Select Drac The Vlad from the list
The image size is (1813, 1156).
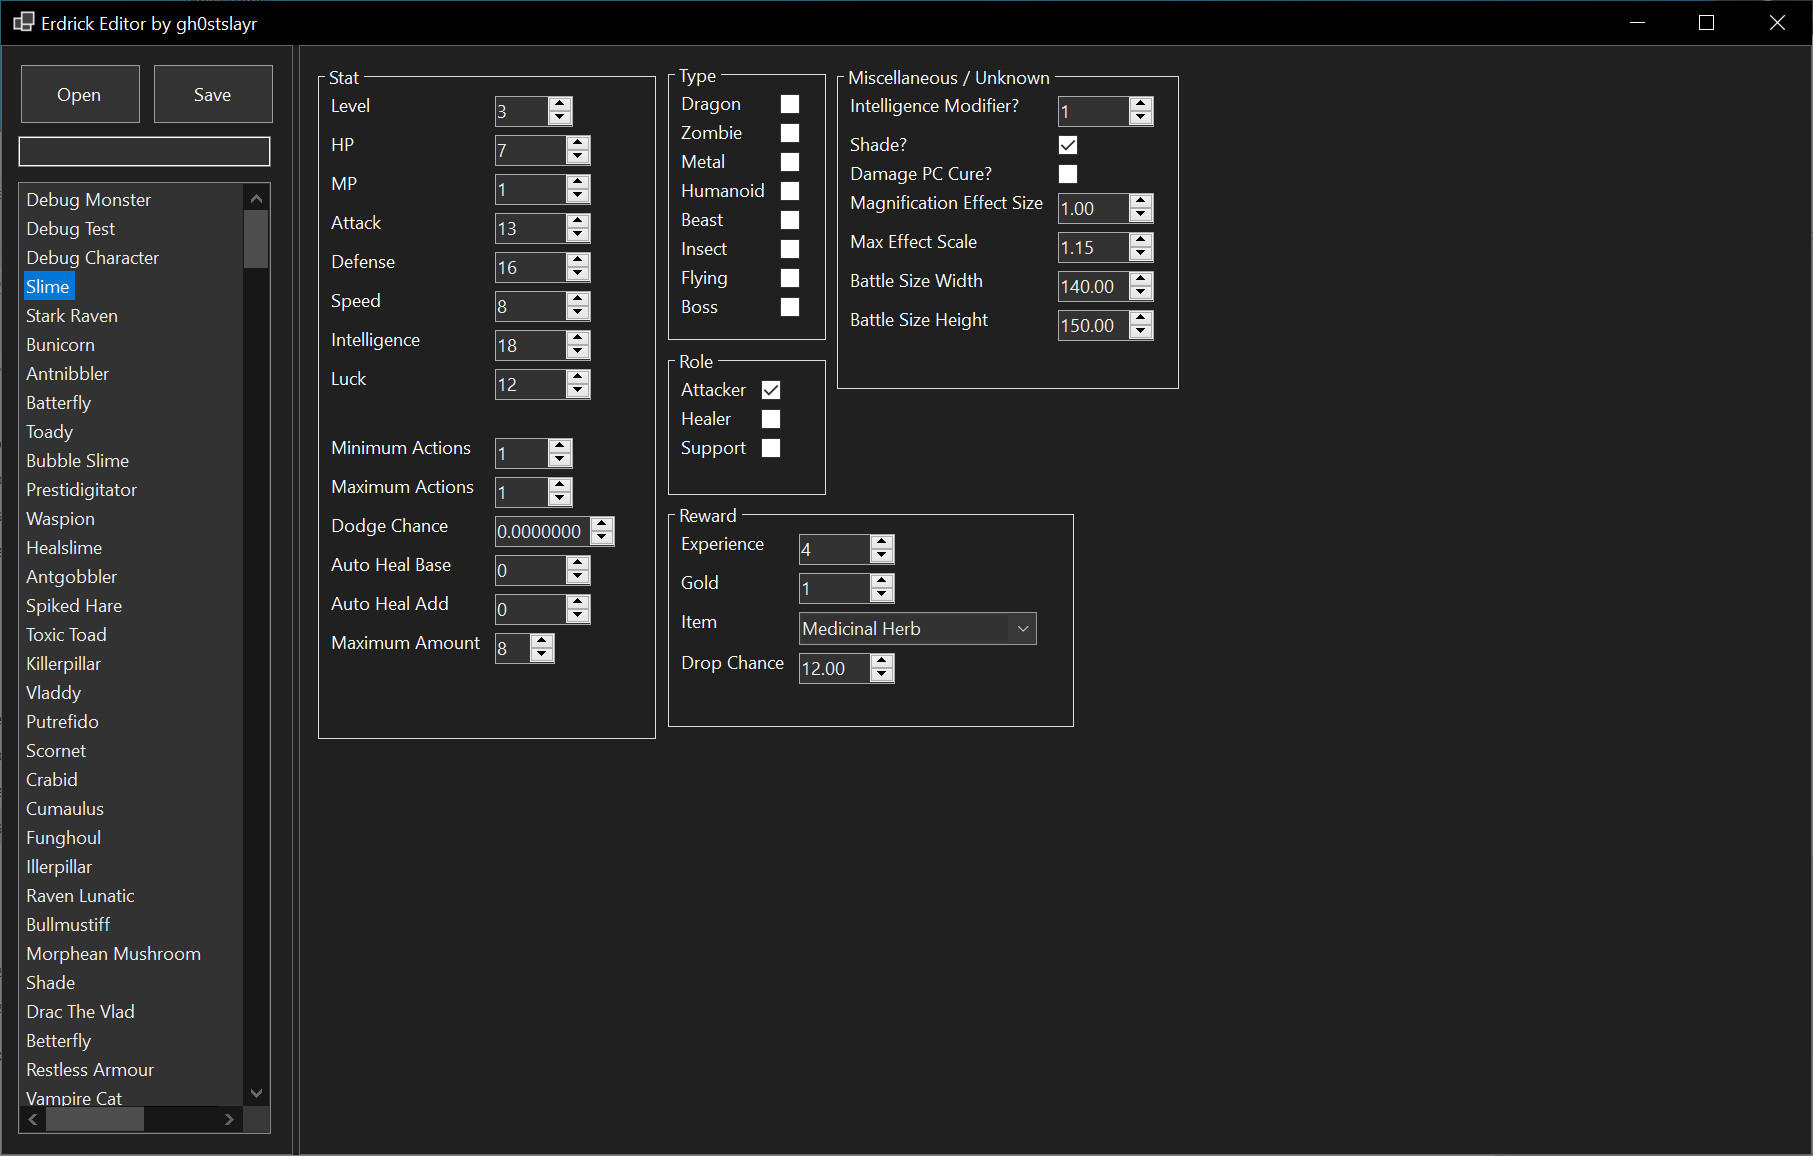click(81, 1011)
